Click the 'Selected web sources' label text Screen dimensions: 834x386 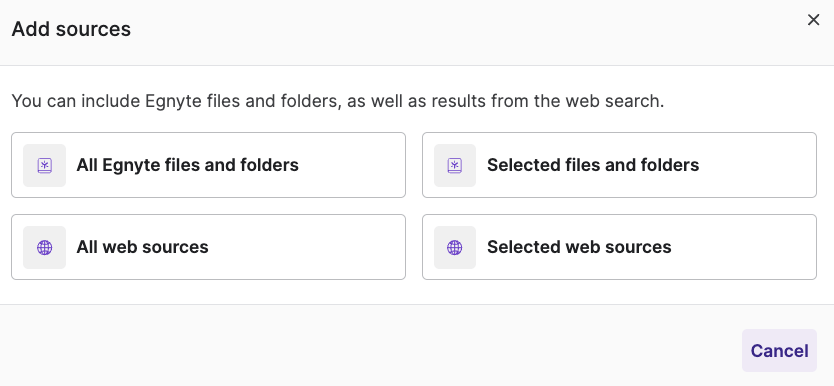tap(579, 247)
